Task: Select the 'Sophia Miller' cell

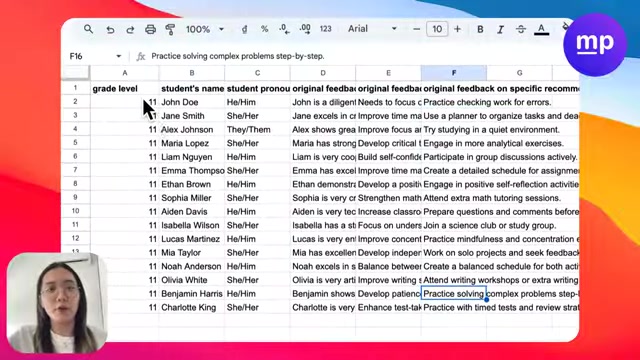Action: tap(192, 198)
